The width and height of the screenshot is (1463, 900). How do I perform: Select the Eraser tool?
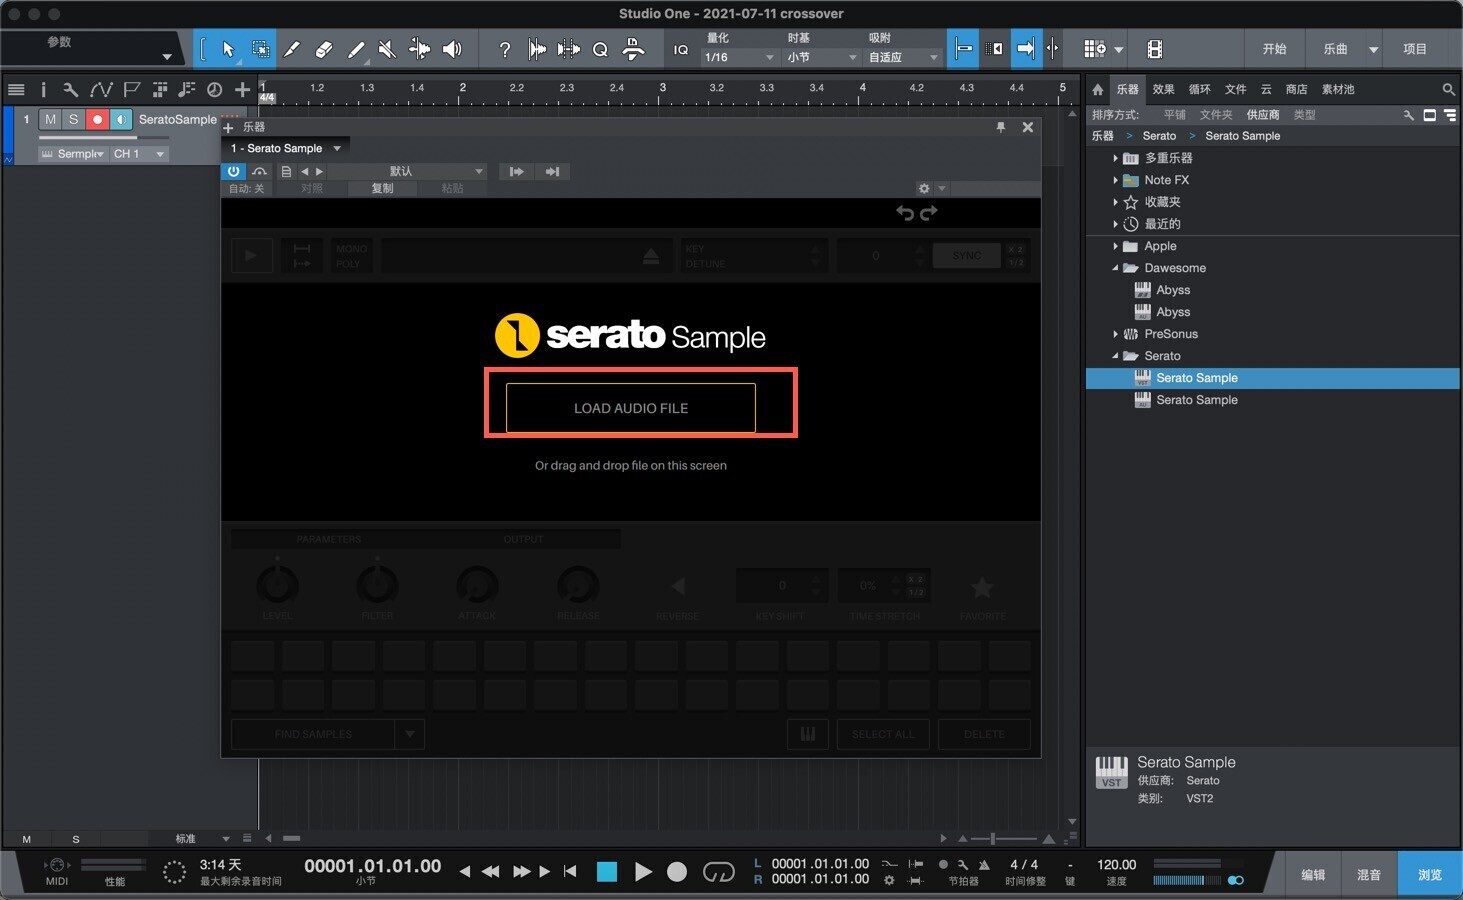point(323,49)
